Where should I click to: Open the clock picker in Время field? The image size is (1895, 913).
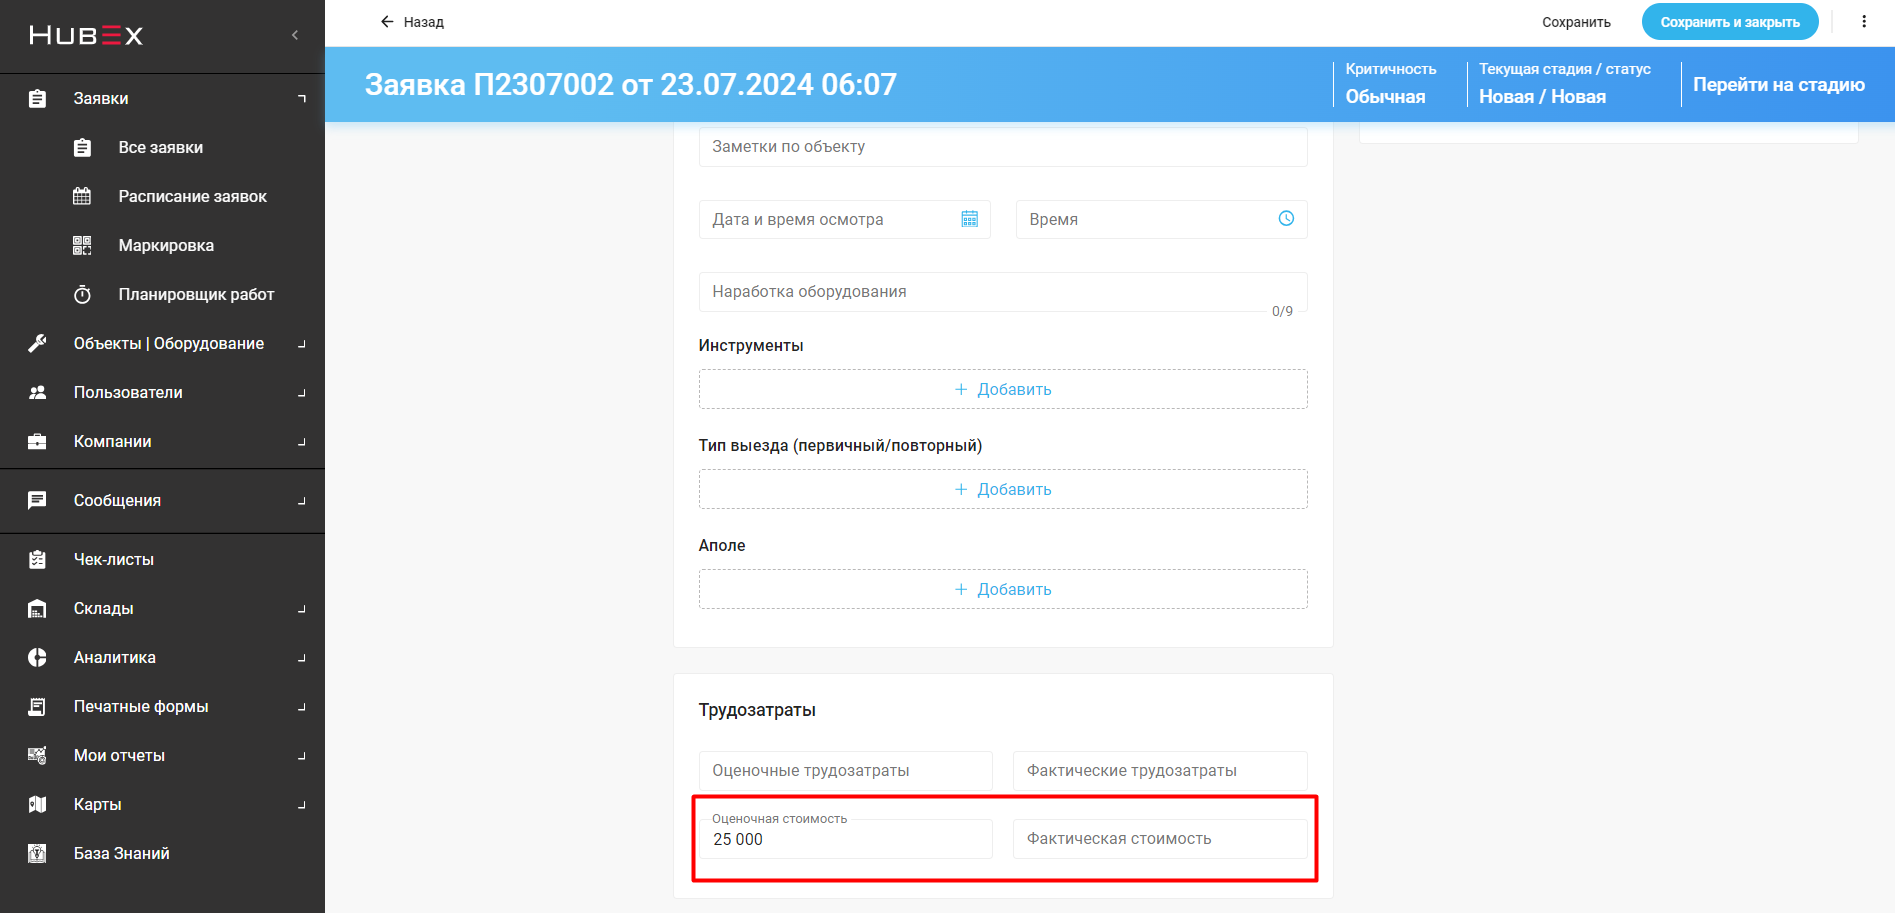(x=1286, y=219)
